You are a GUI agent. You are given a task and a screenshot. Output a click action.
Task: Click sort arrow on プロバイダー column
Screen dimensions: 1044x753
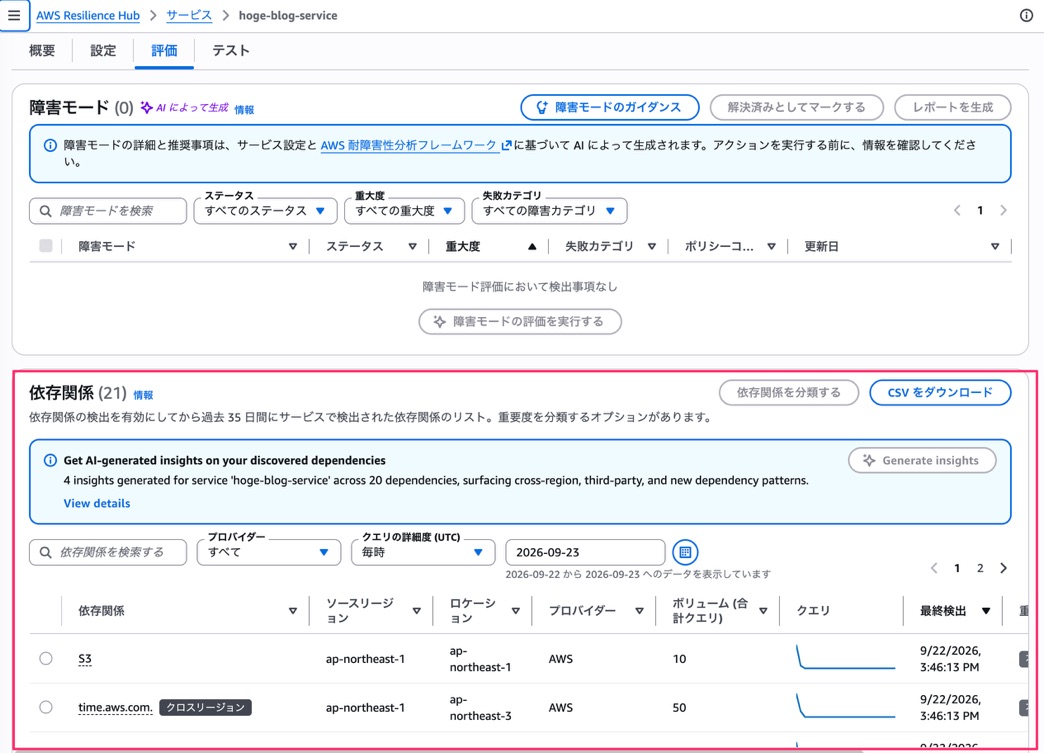640,611
